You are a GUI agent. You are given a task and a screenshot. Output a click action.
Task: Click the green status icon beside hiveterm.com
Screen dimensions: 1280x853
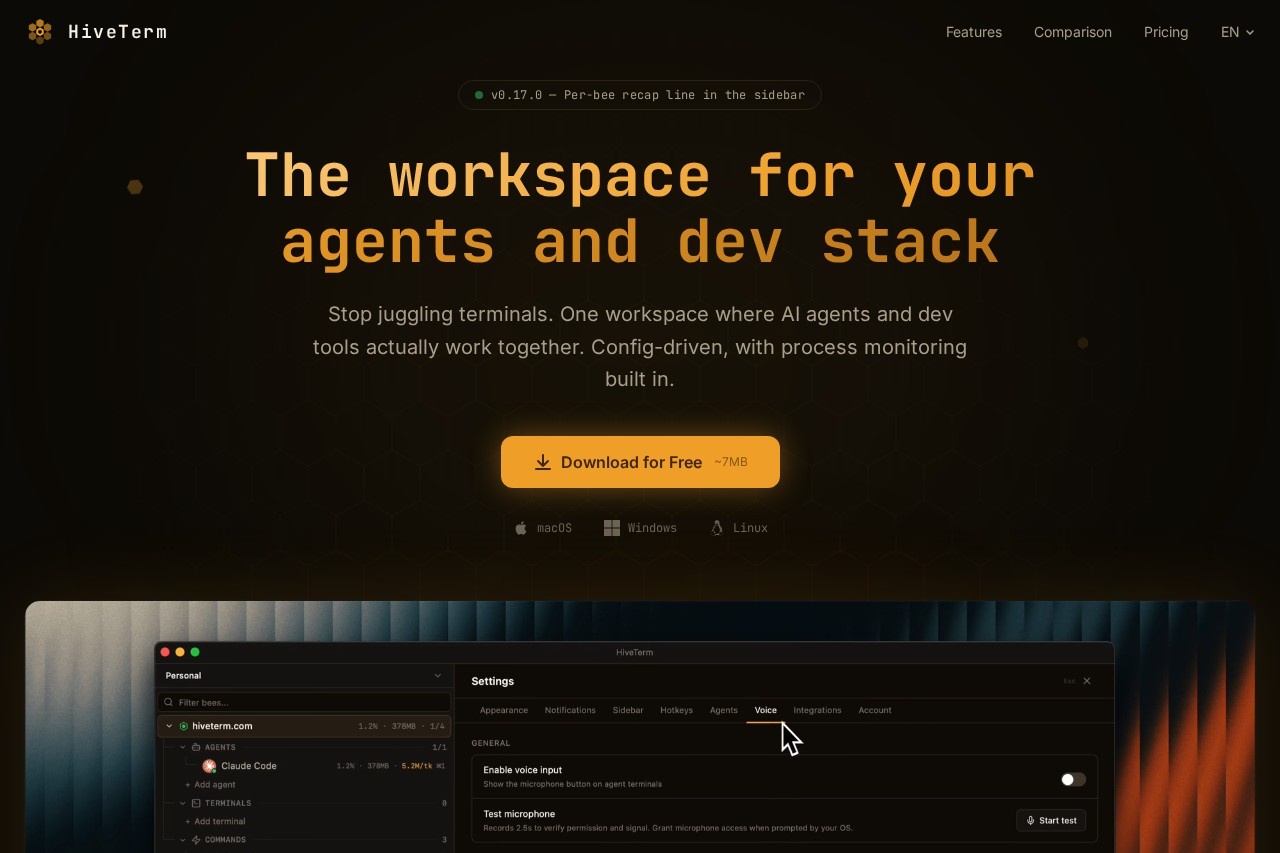(x=183, y=726)
